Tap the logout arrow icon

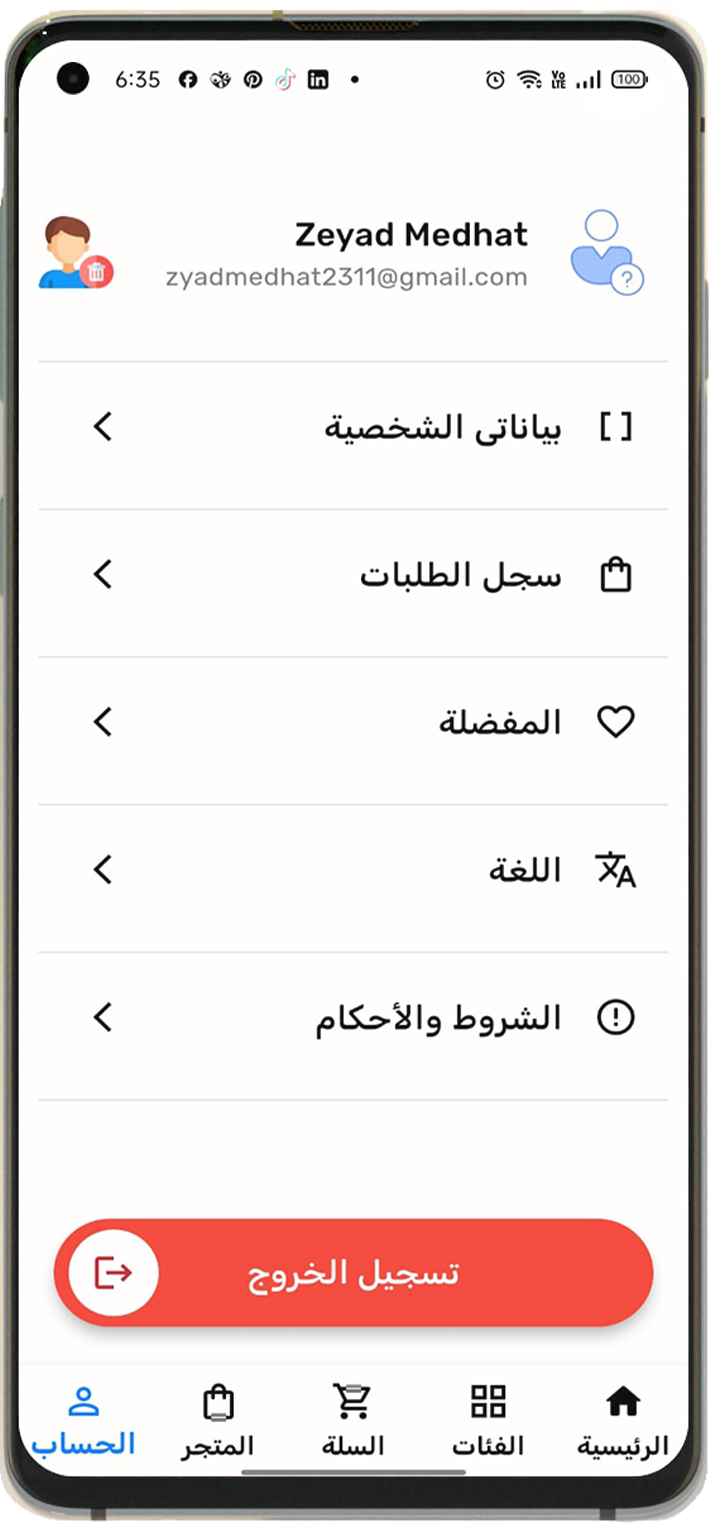(x=113, y=1273)
